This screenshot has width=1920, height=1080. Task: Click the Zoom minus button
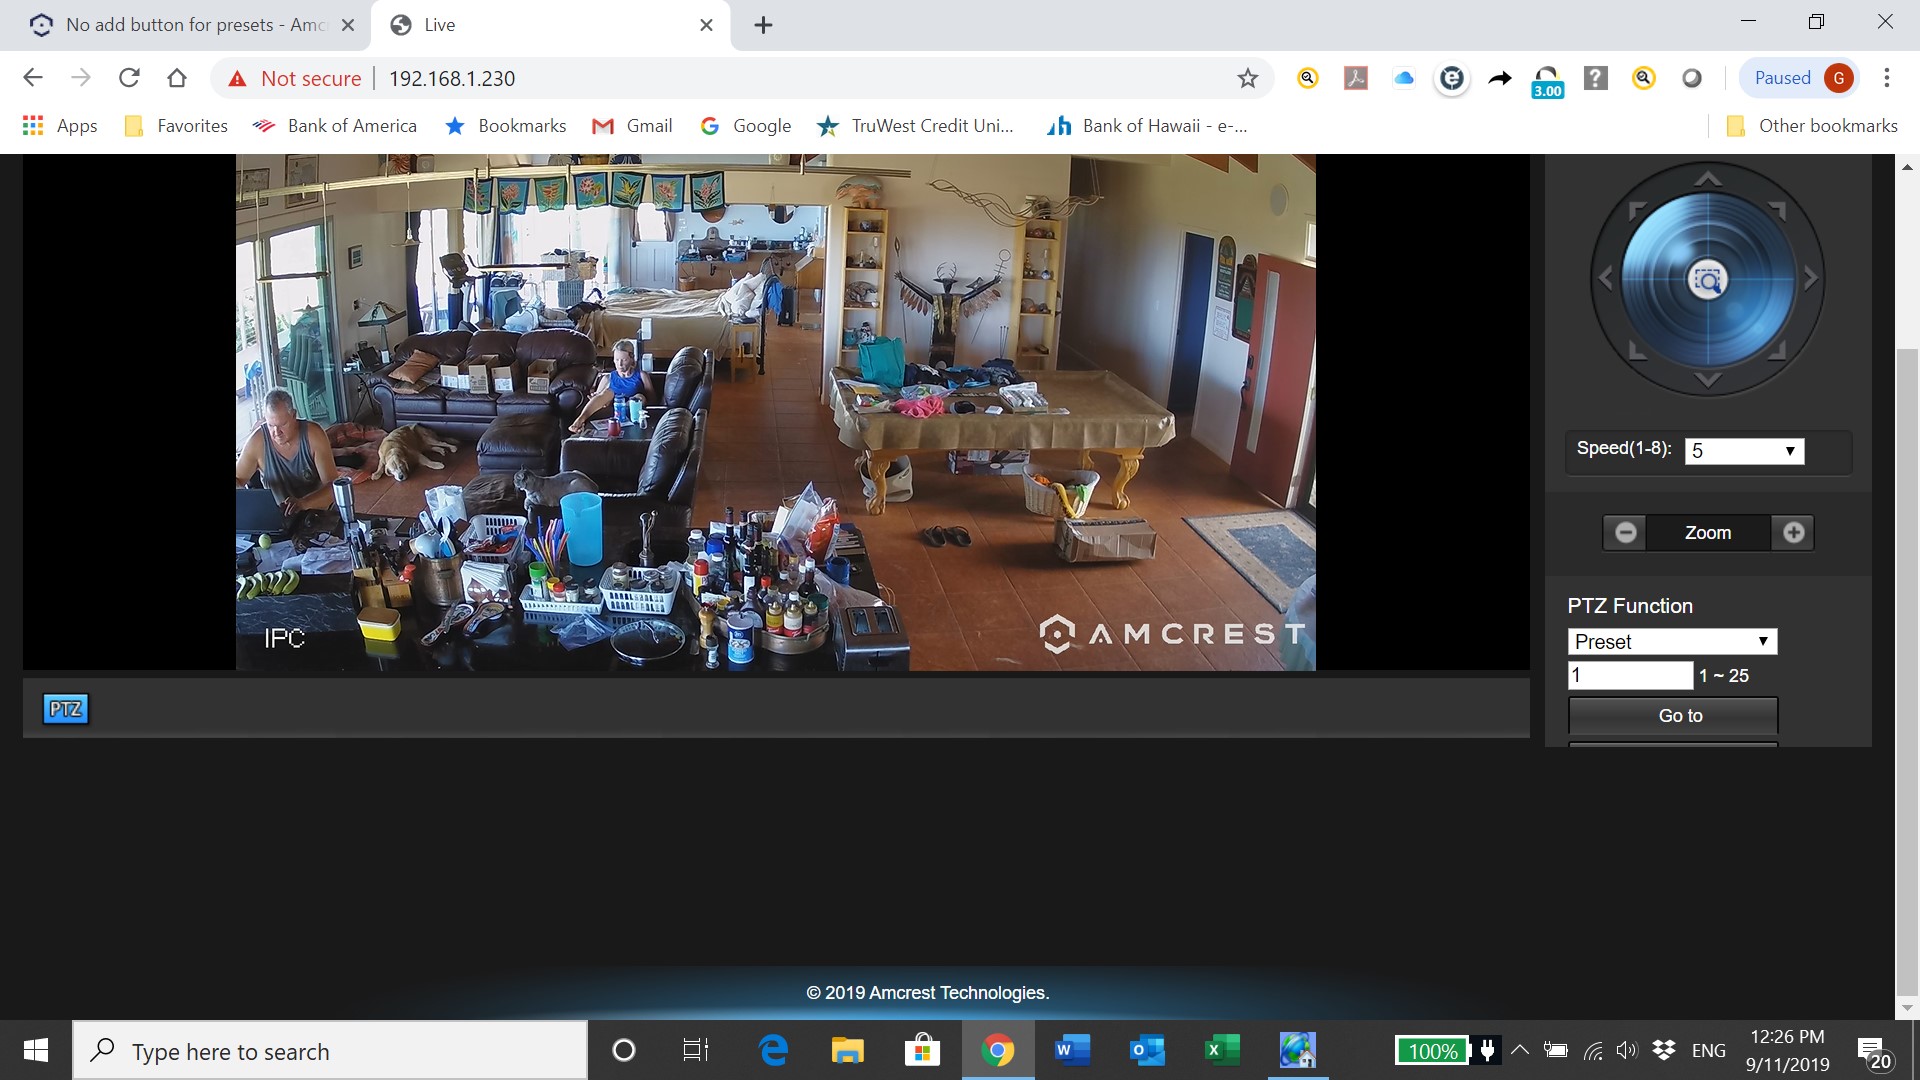click(x=1625, y=533)
